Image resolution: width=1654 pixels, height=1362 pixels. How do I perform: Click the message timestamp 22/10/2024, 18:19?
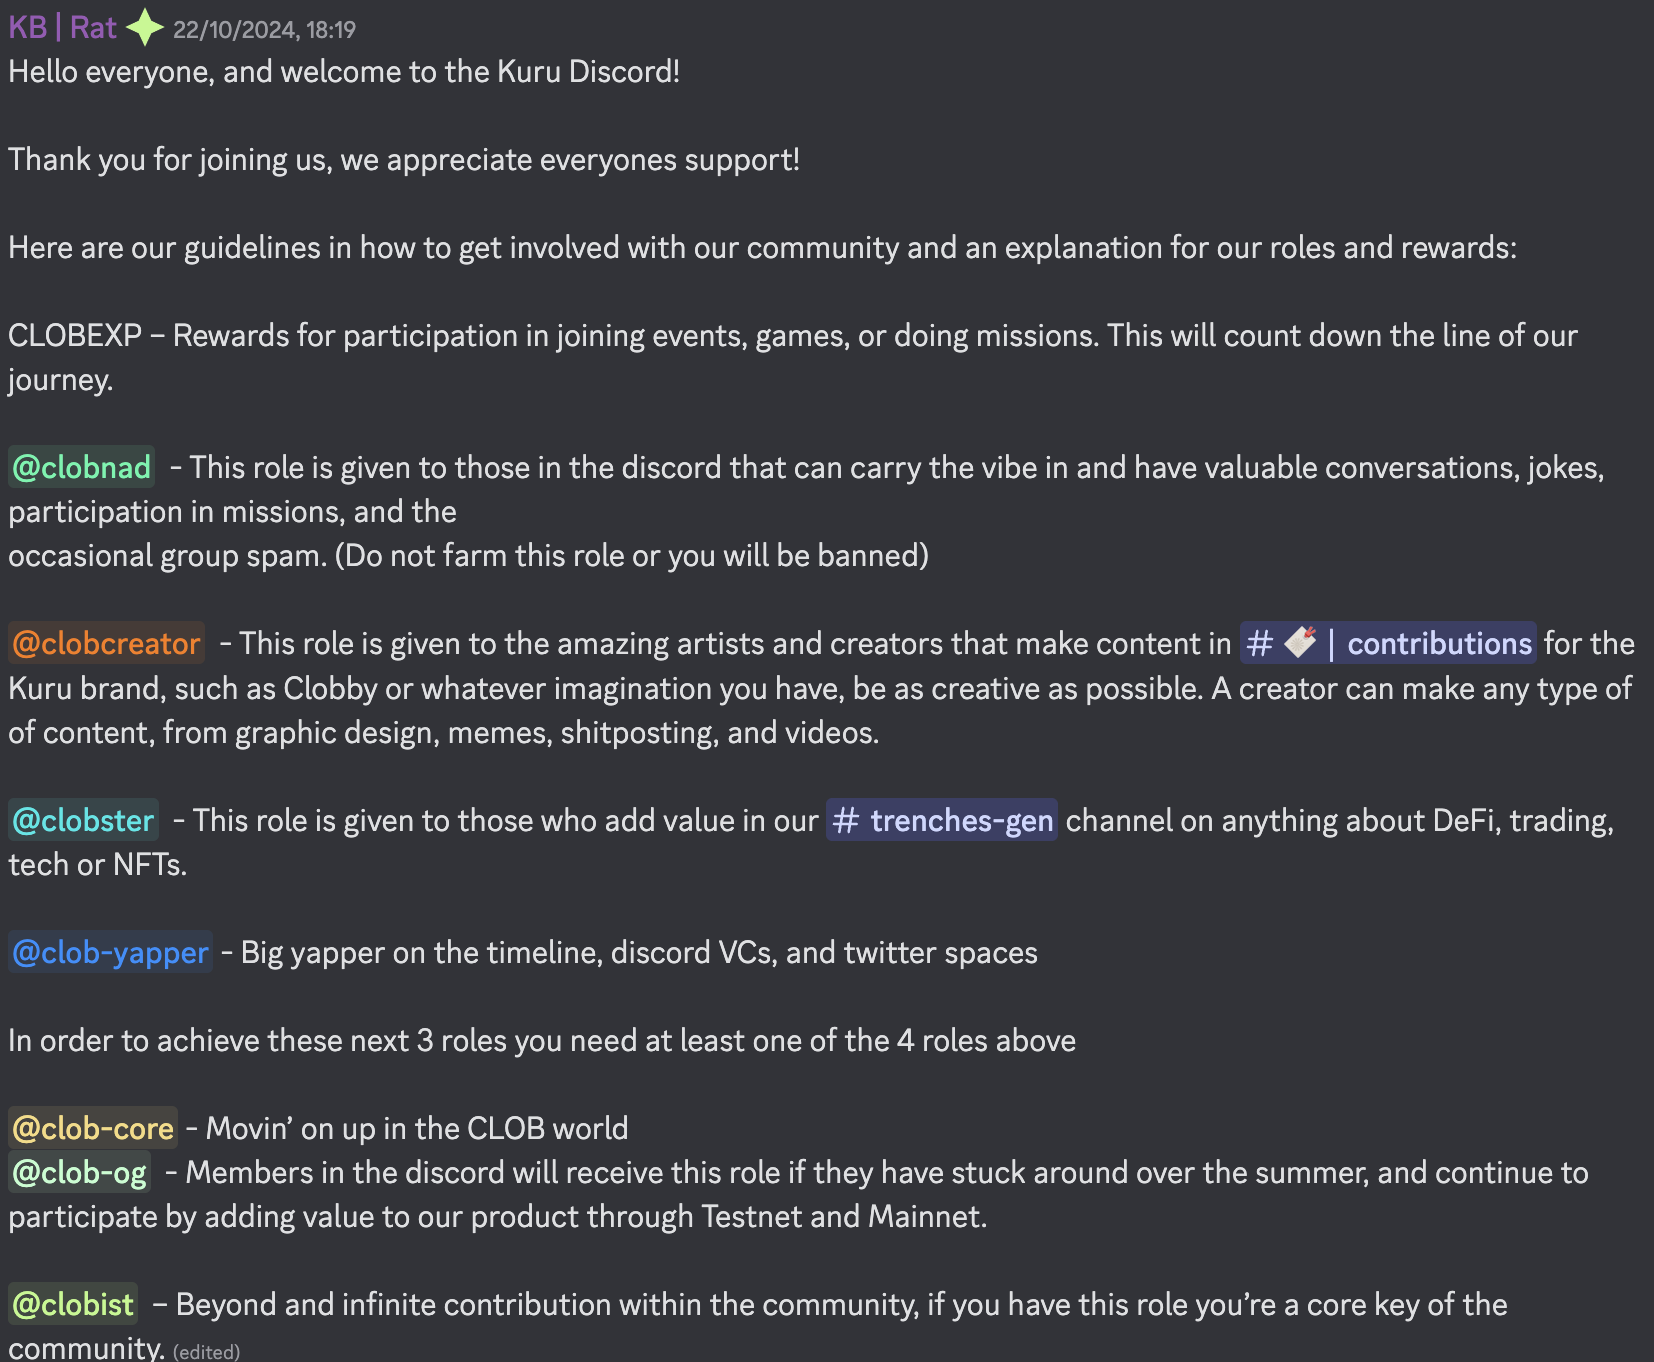pos(264,30)
